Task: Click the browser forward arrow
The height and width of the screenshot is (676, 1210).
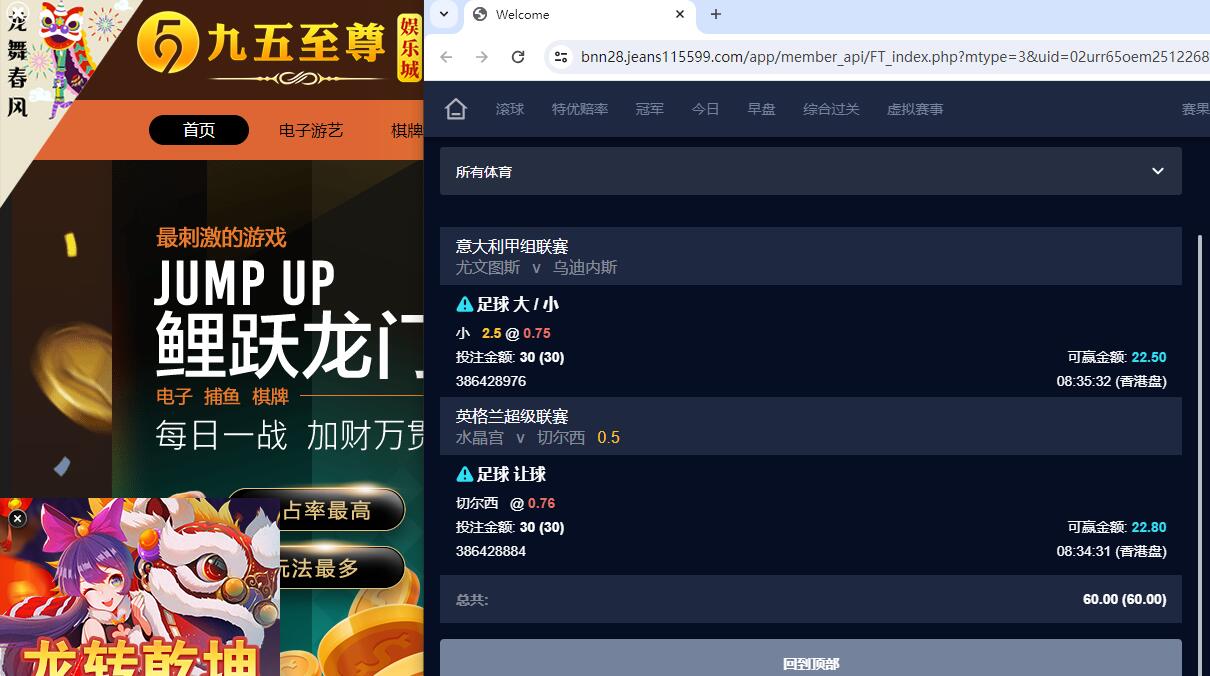Action: [x=482, y=57]
